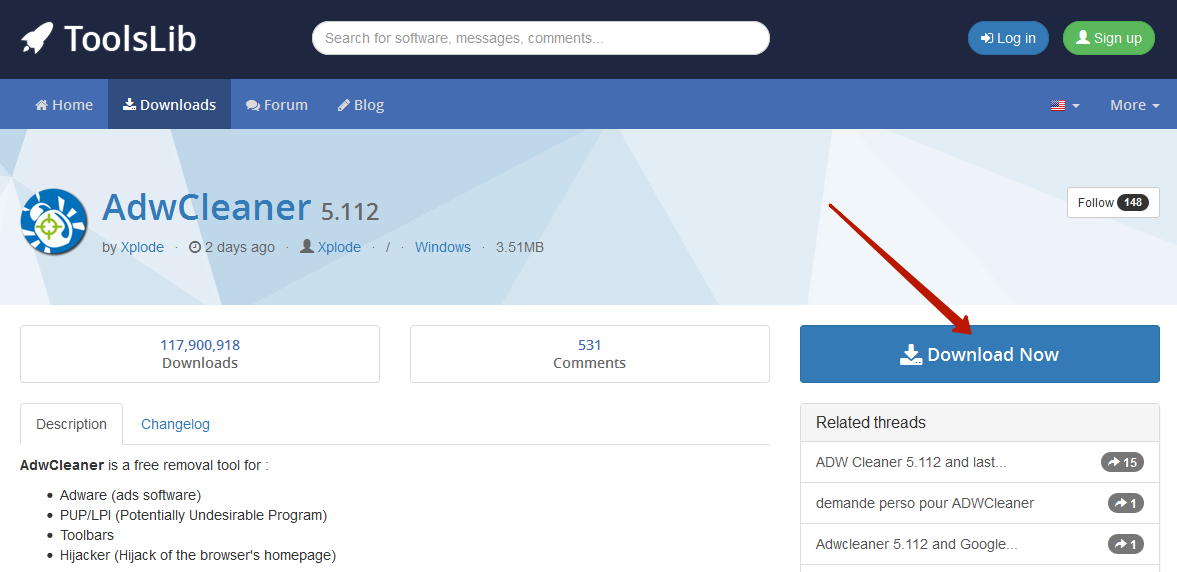The image size is (1177, 572).
Task: Open the language selector caret
Action: point(1076,106)
